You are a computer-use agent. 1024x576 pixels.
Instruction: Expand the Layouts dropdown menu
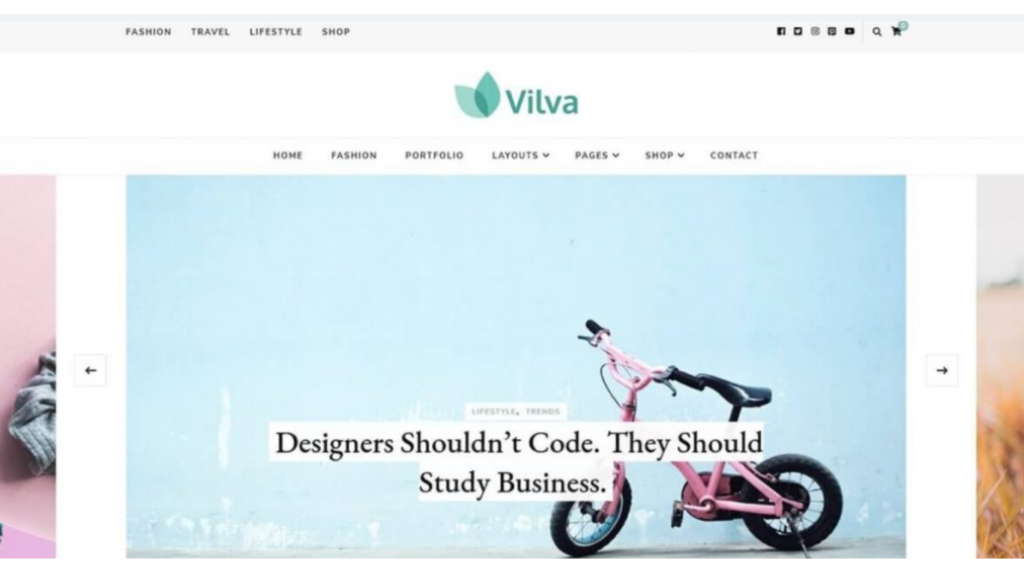click(520, 155)
